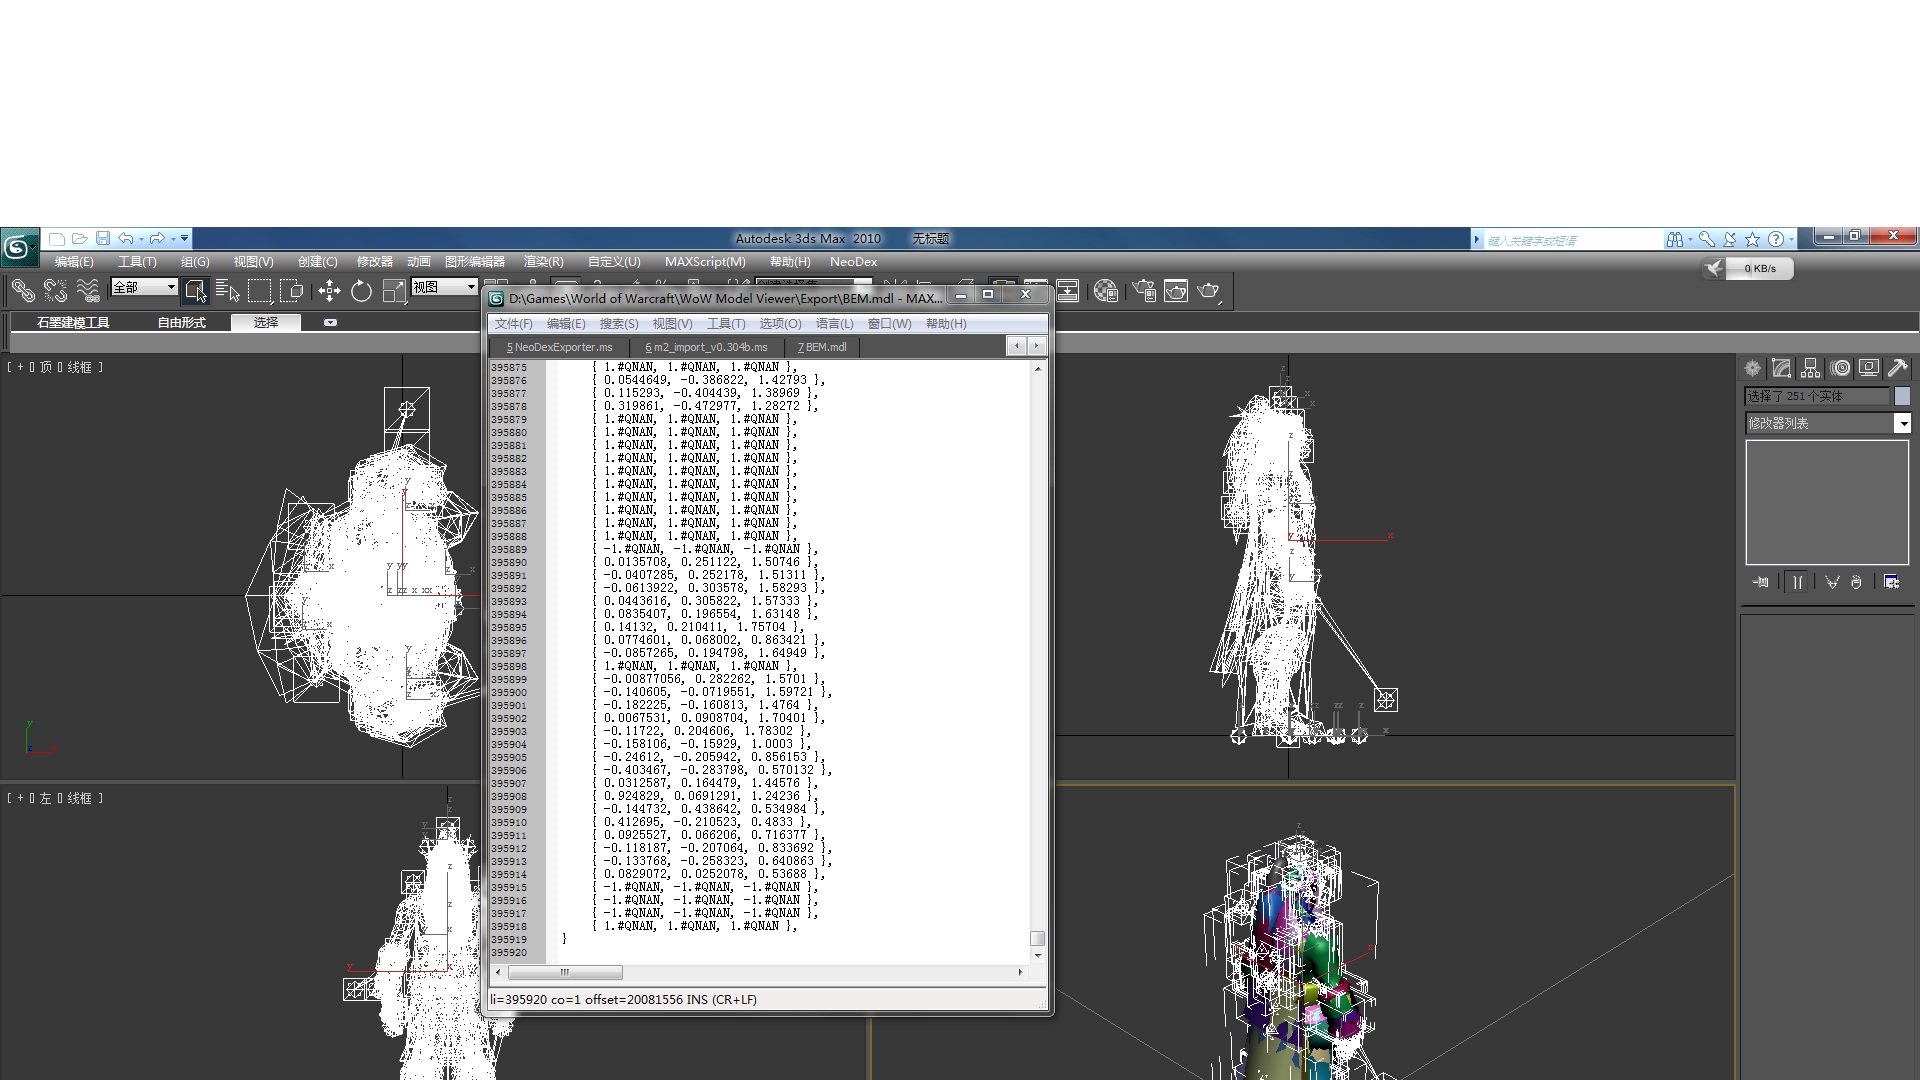Switch to m2_import_v0.304b.ms tab
Viewport: 1920px width, 1080px height.
point(707,347)
